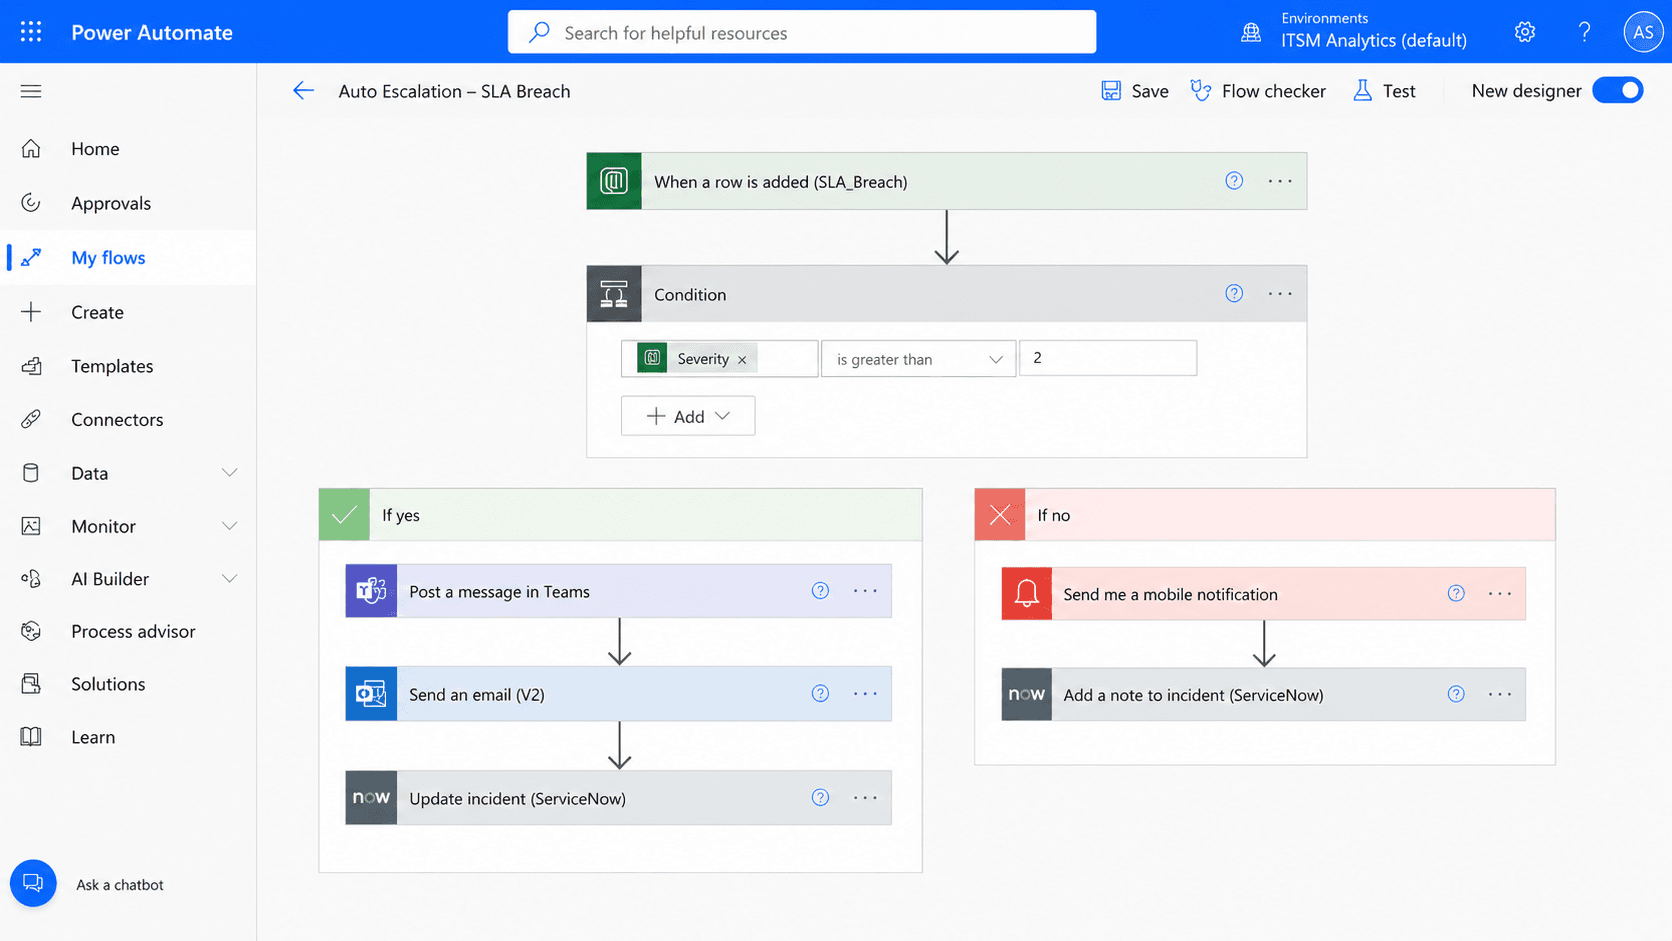The image size is (1672, 941).
Task: Collapse the left navigation hamburger menu
Action: (31, 91)
